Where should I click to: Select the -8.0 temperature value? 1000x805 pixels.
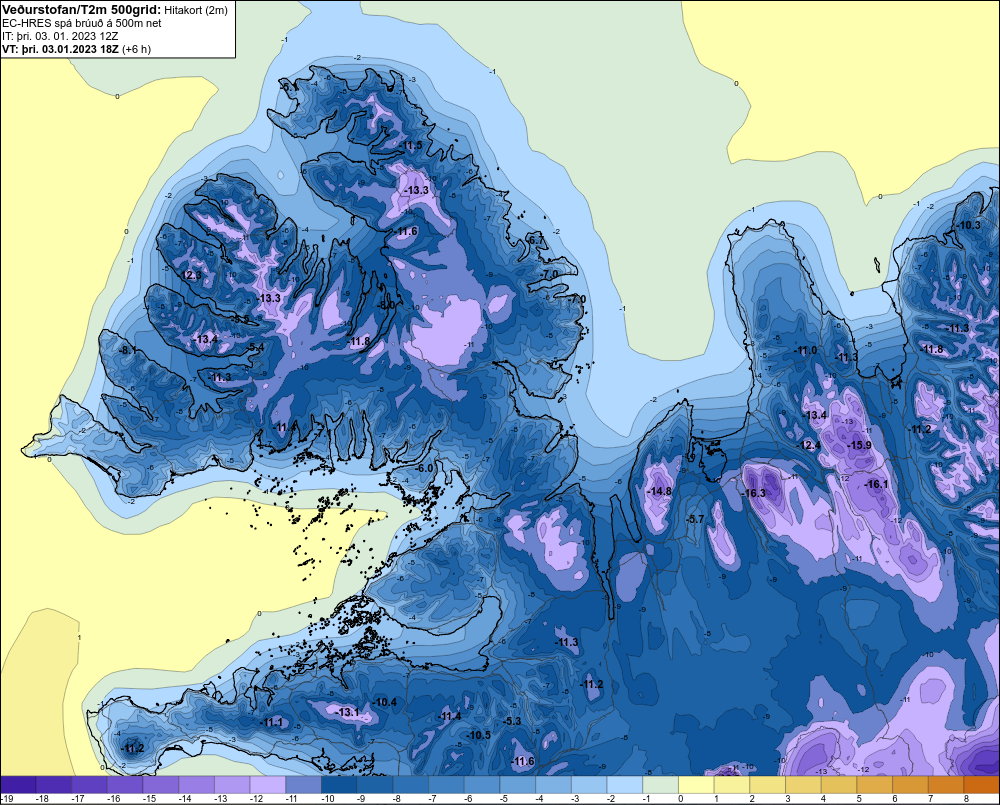(386, 305)
